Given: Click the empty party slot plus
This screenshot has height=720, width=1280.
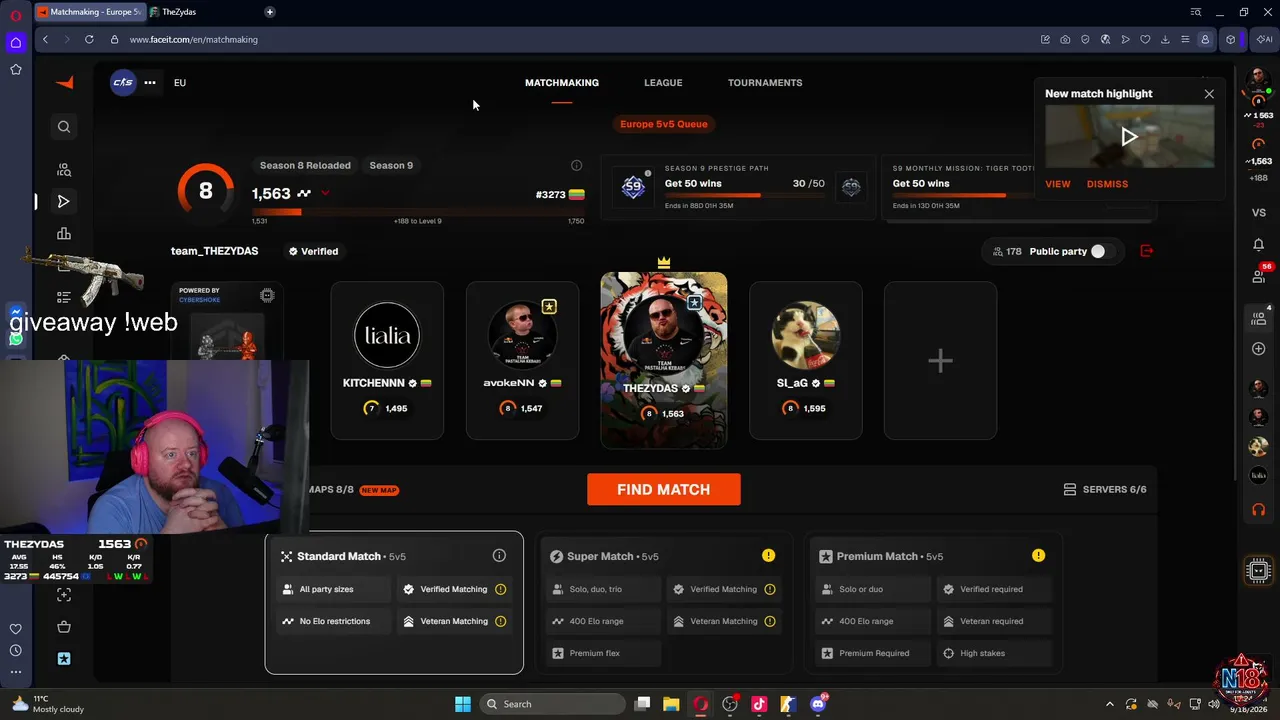Looking at the screenshot, I should (940, 361).
